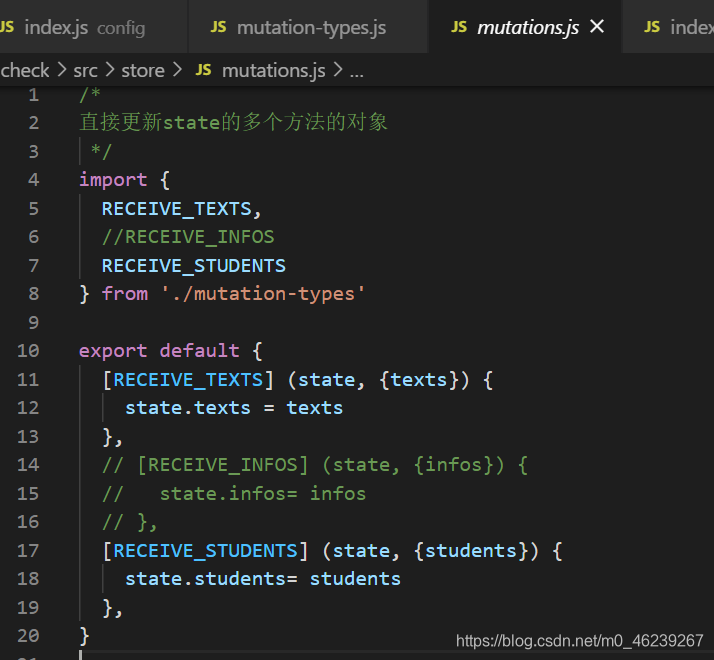Click line number 17
This screenshot has width=714, height=660.
[28, 551]
